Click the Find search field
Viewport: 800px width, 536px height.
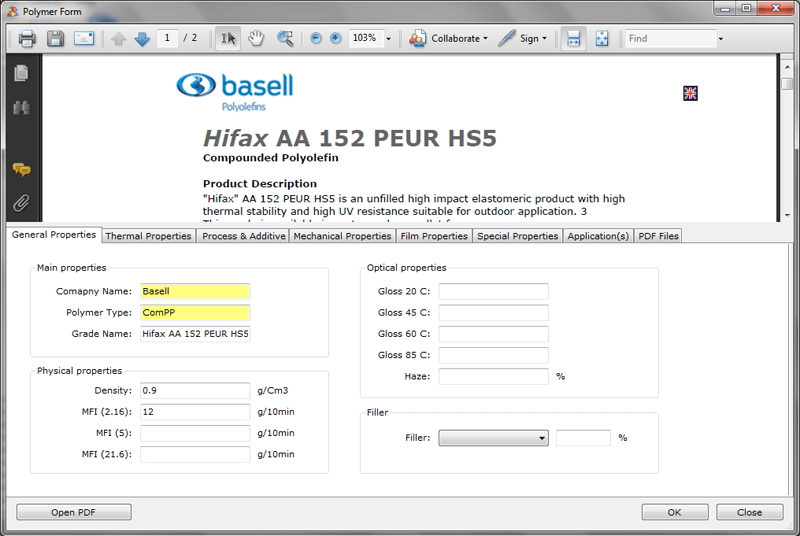pyautogui.click(x=670, y=39)
